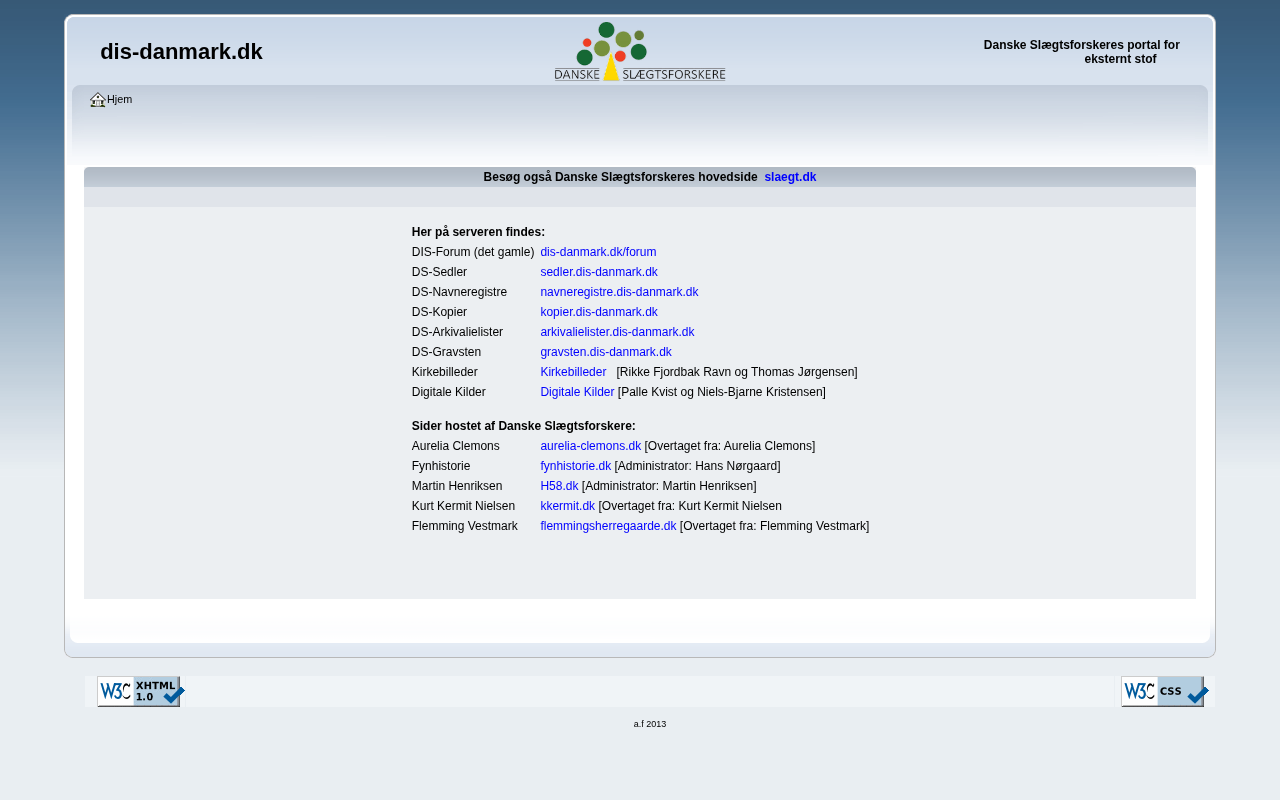Select the 'DS-Sedler' label
This screenshot has height=800, width=1280.
(x=439, y=272)
